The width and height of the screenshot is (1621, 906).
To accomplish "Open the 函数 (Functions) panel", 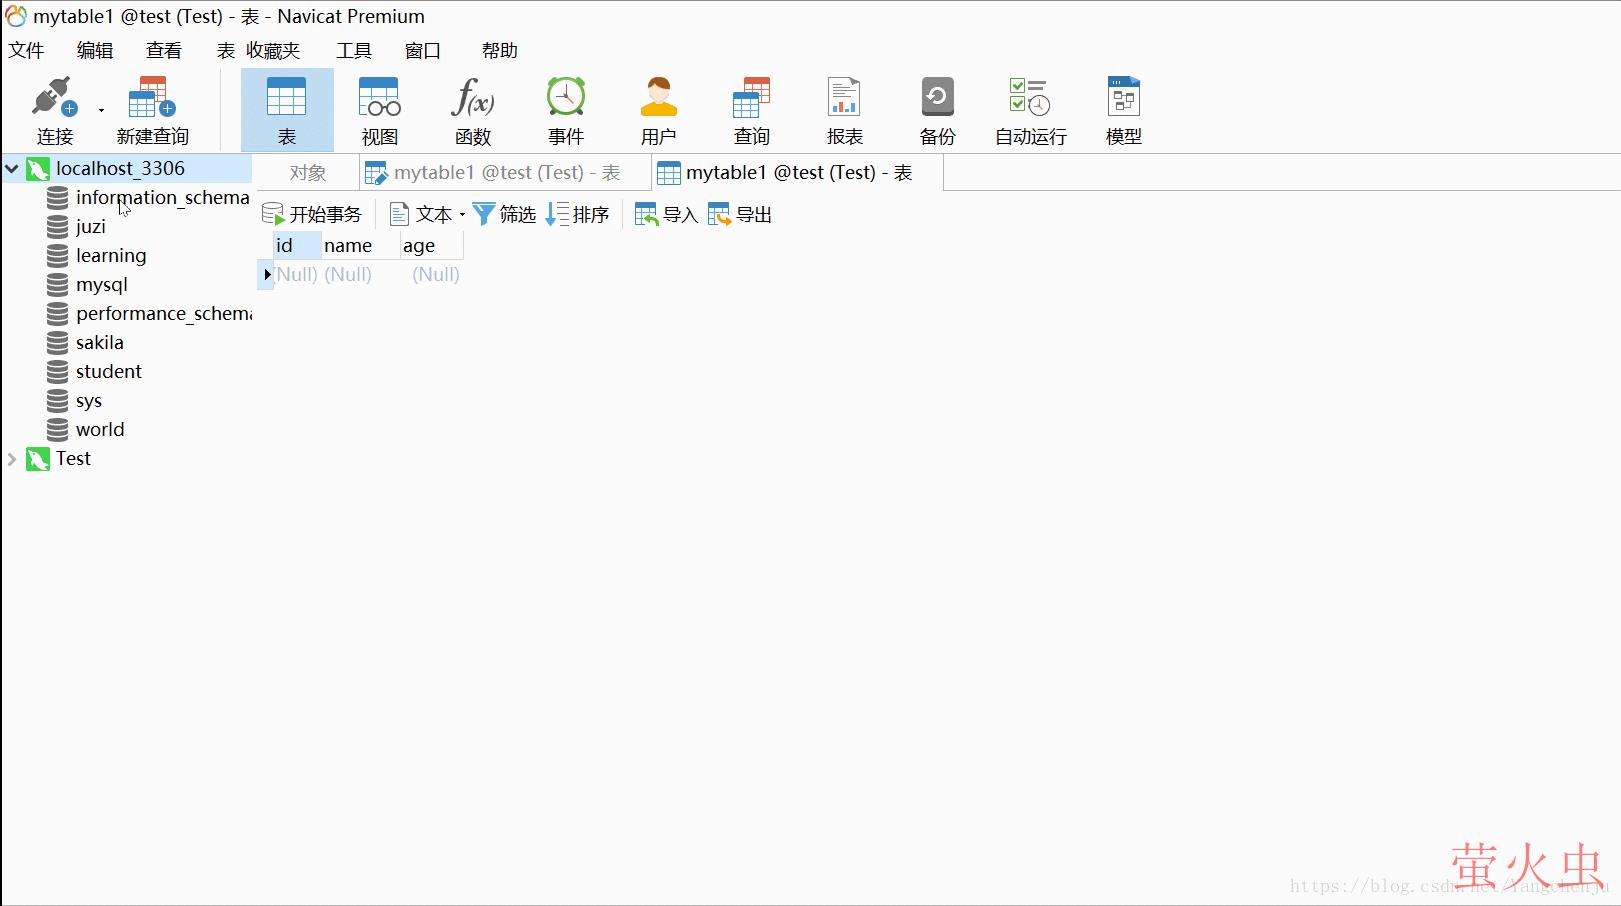I will click(472, 108).
